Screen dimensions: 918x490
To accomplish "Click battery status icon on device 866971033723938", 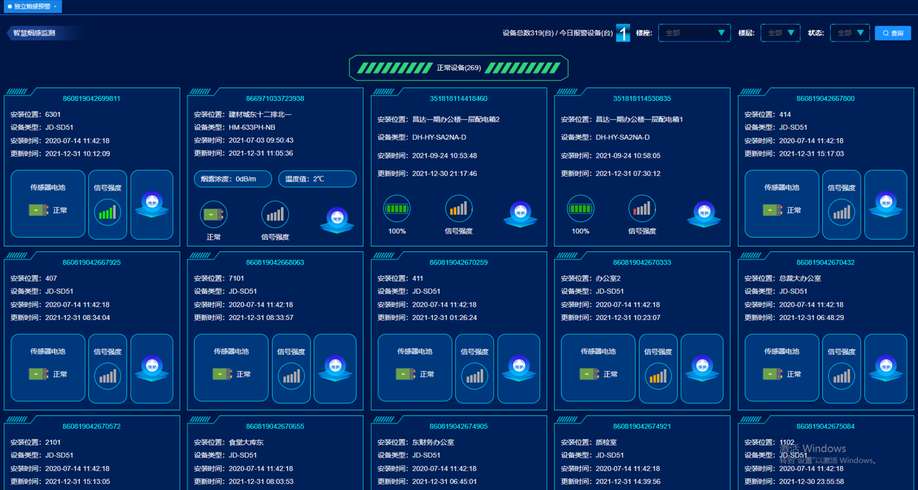I will tap(213, 214).
